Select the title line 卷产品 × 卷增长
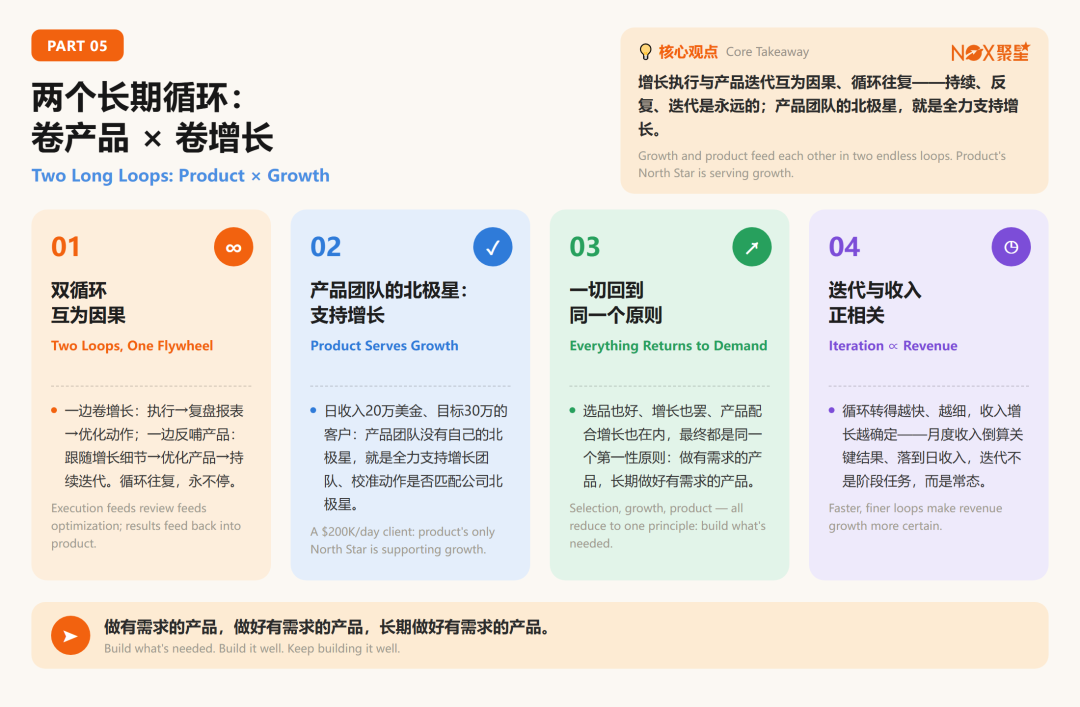The height and width of the screenshot is (707, 1080). [152, 138]
